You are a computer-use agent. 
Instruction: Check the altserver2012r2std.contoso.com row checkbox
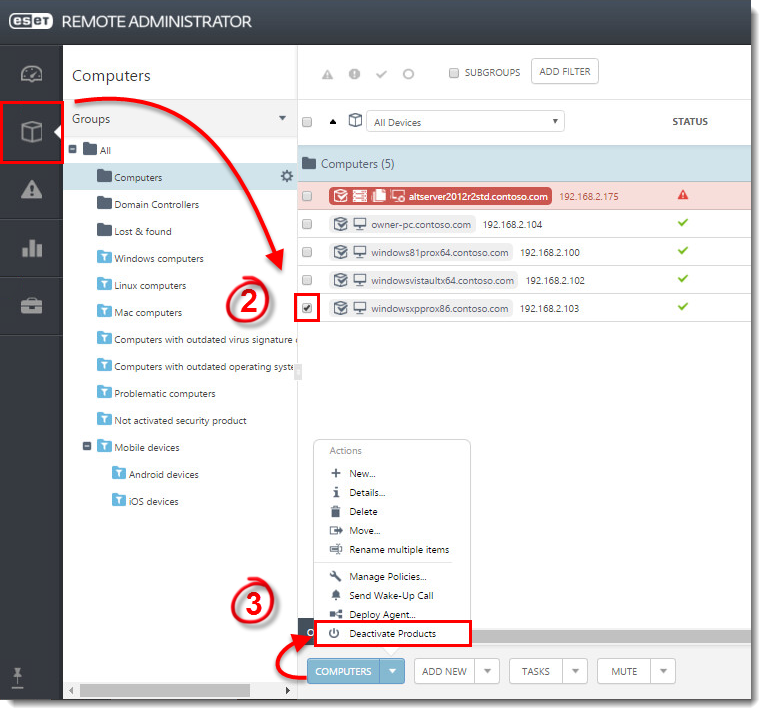click(x=307, y=196)
